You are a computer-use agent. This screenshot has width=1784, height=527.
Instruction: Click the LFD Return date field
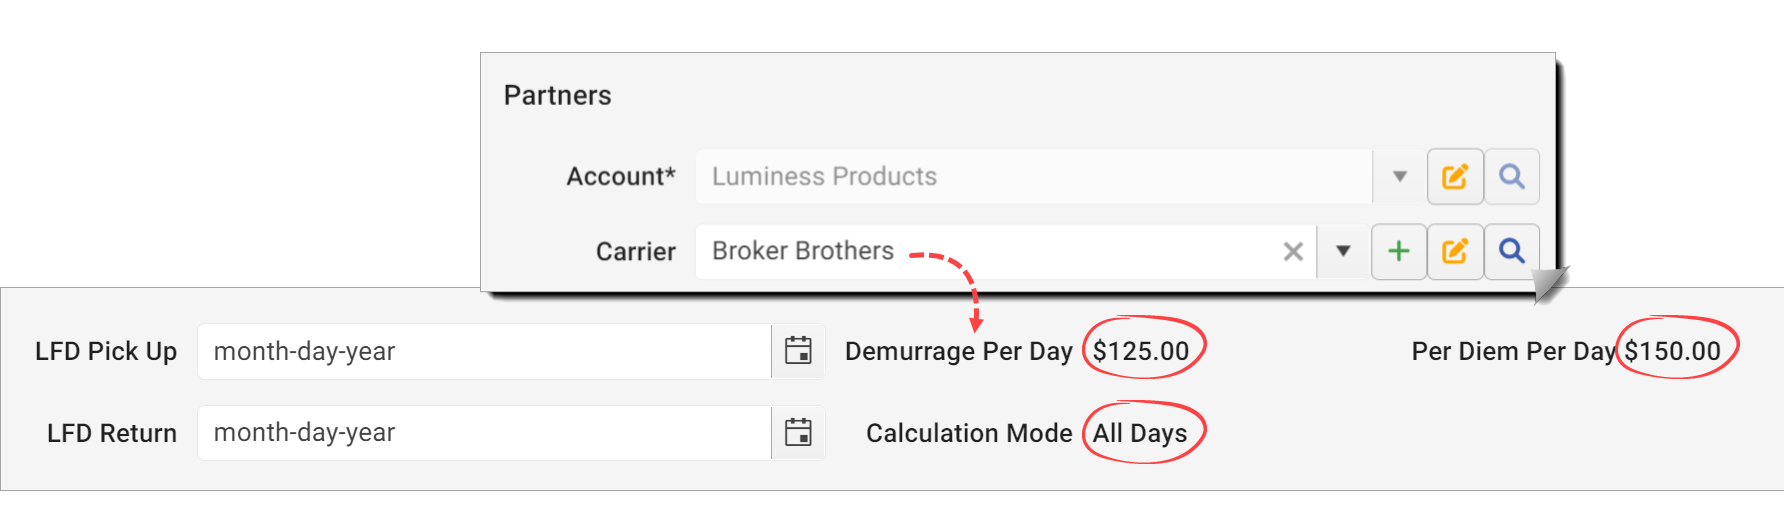point(485,433)
